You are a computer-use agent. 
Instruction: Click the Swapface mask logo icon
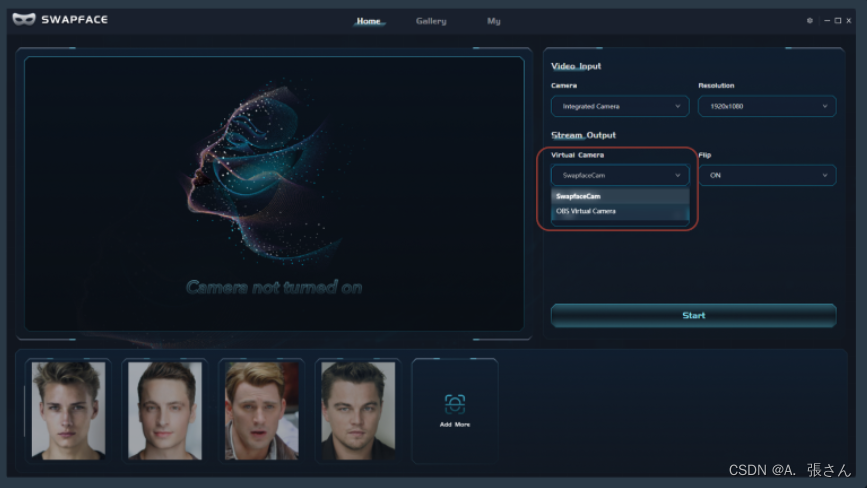(24, 19)
